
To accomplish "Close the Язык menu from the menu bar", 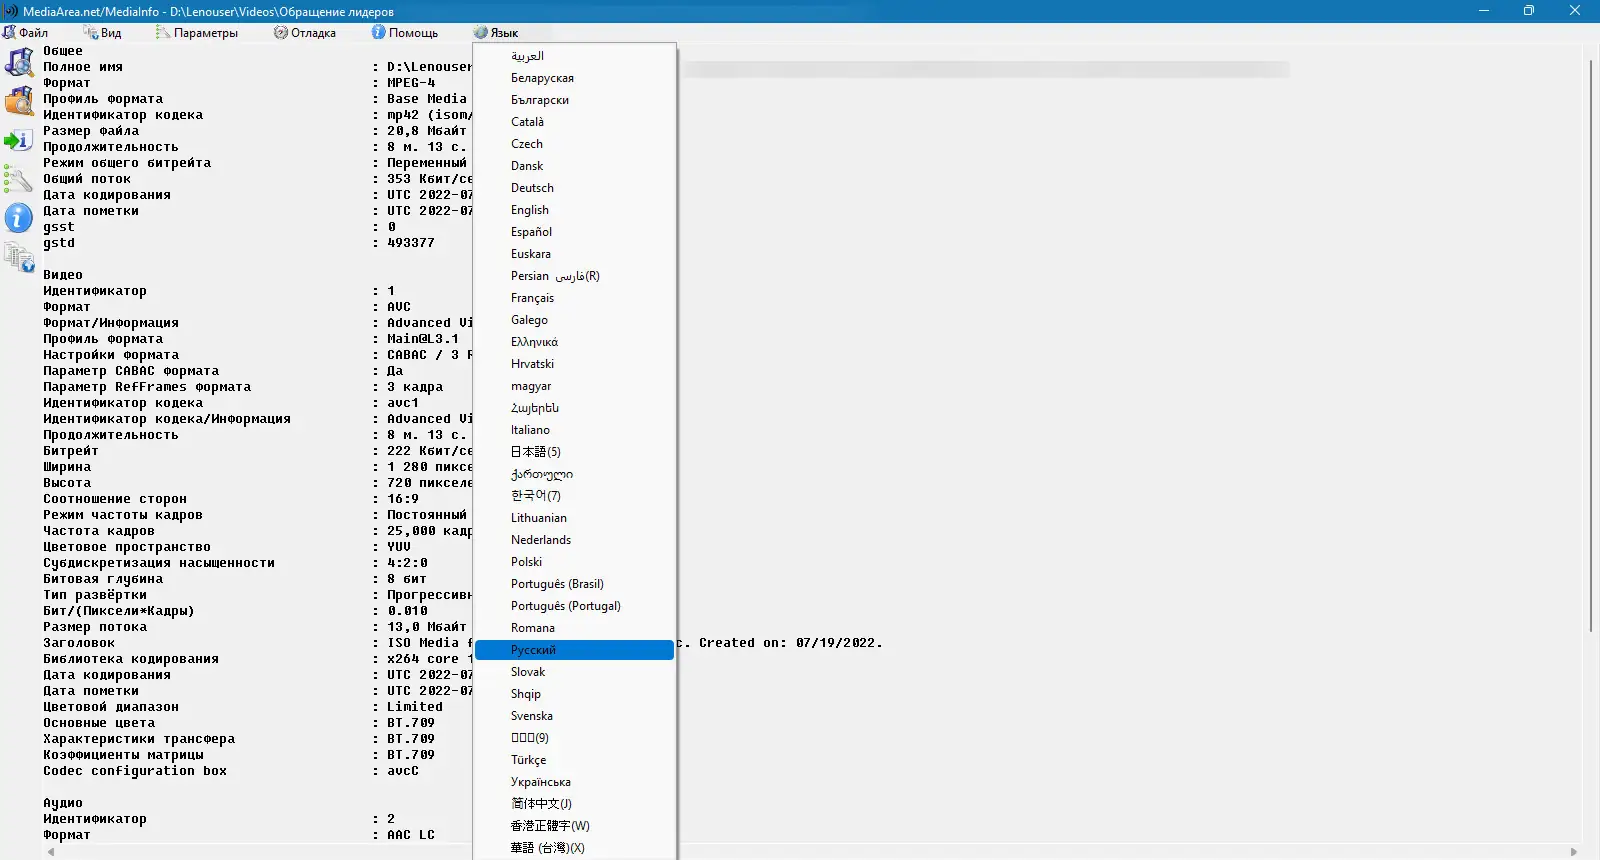I will (496, 33).
